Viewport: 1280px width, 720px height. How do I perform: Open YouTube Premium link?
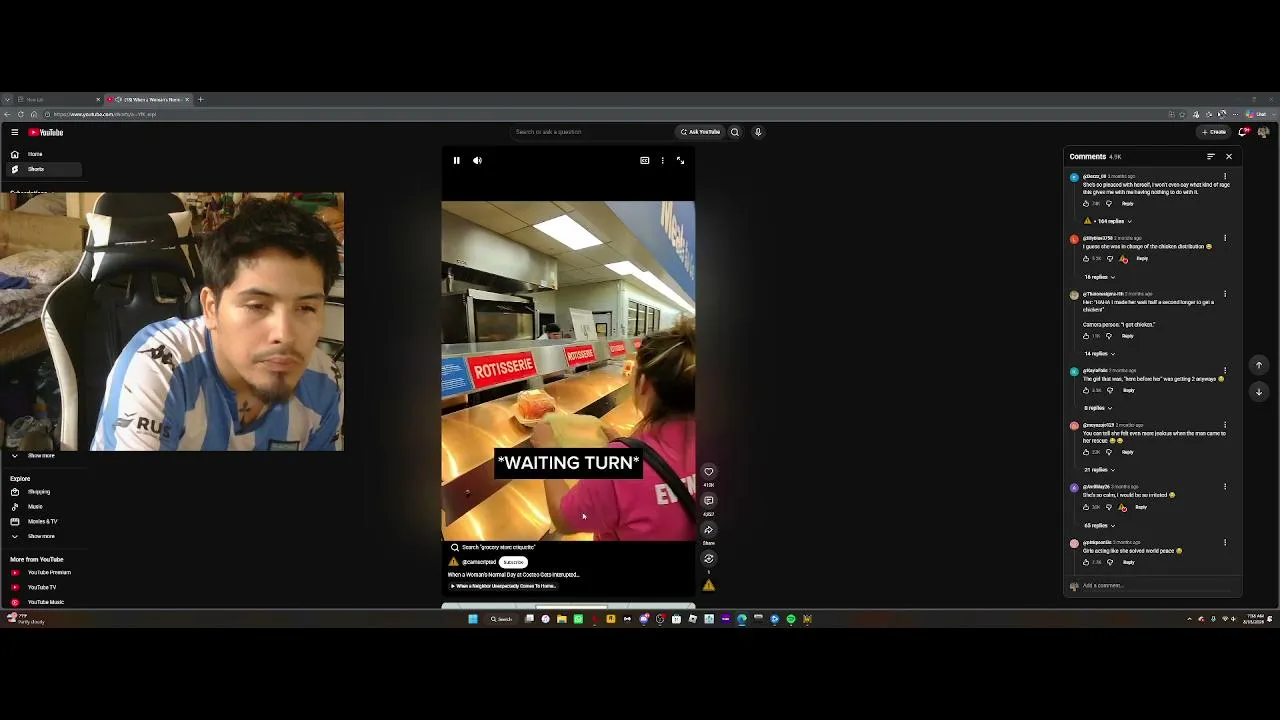pyautogui.click(x=44, y=573)
